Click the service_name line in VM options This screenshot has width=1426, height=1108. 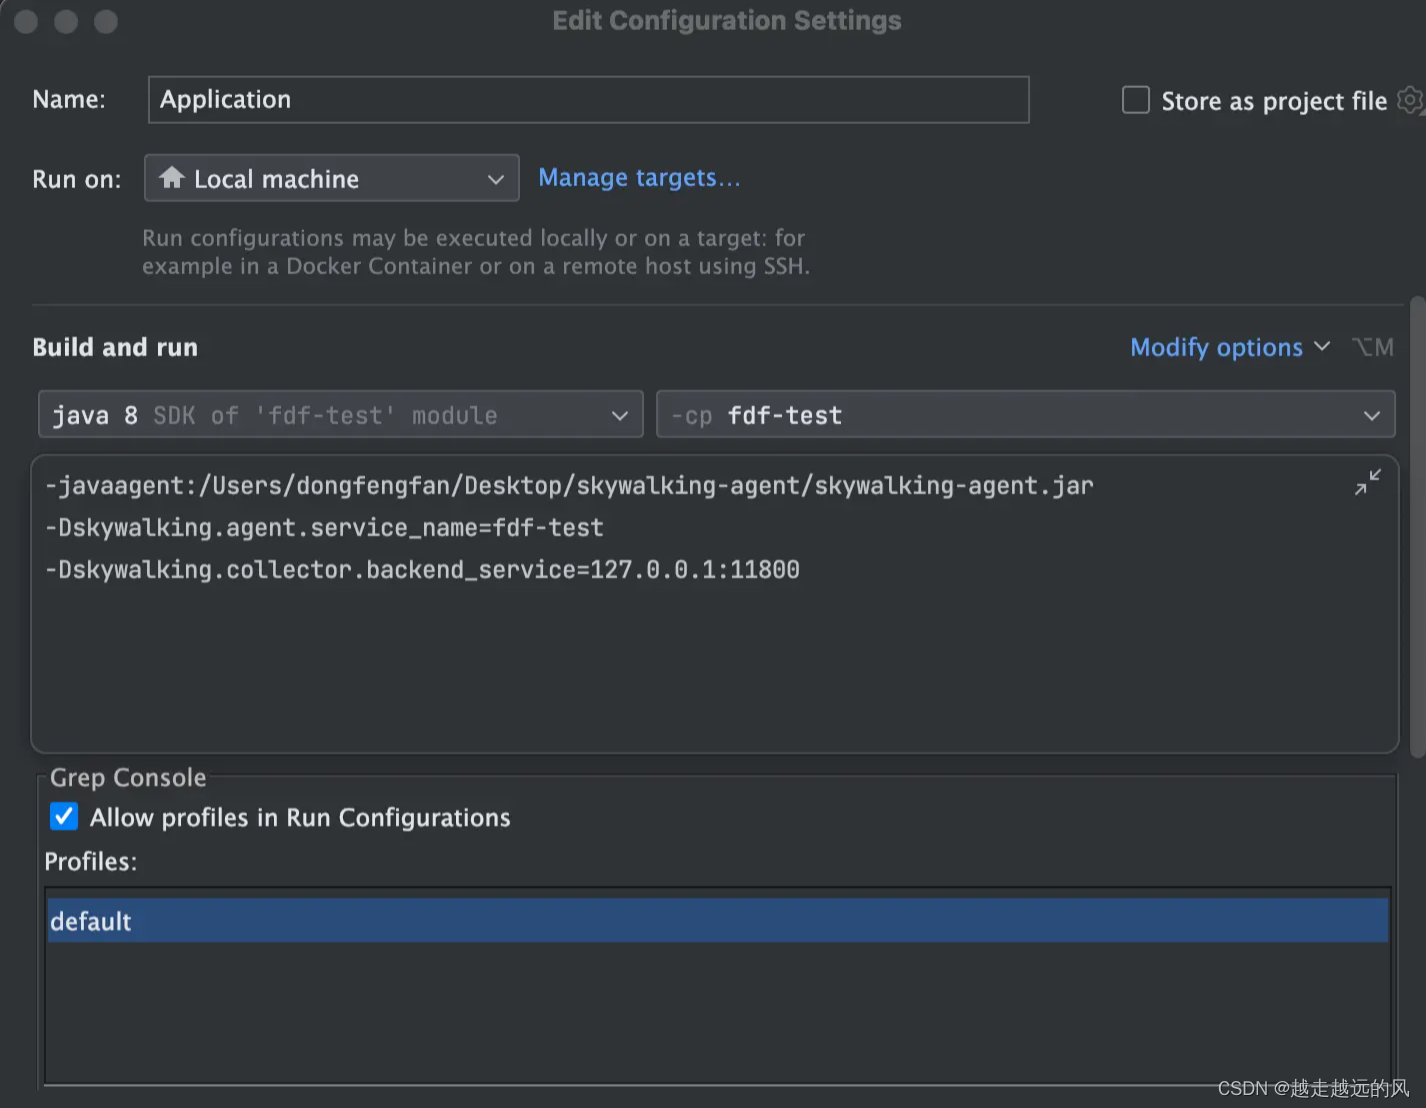(x=325, y=528)
